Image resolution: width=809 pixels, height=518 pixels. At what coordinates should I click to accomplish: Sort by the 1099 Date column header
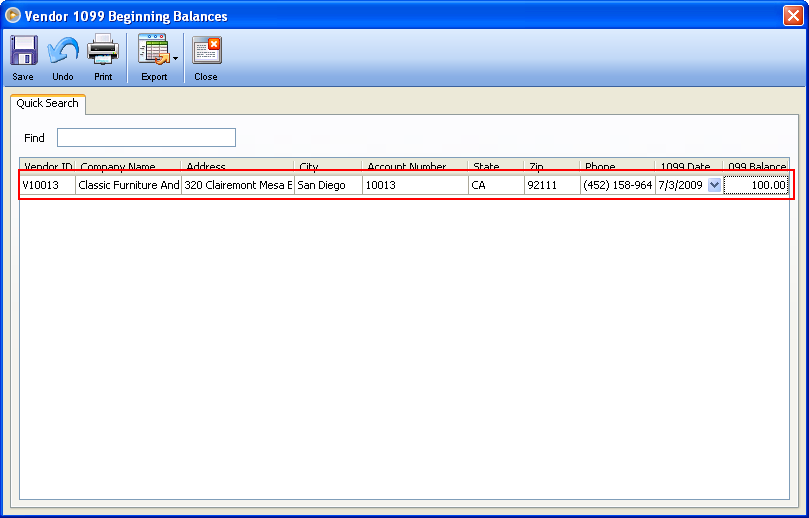pos(689,166)
